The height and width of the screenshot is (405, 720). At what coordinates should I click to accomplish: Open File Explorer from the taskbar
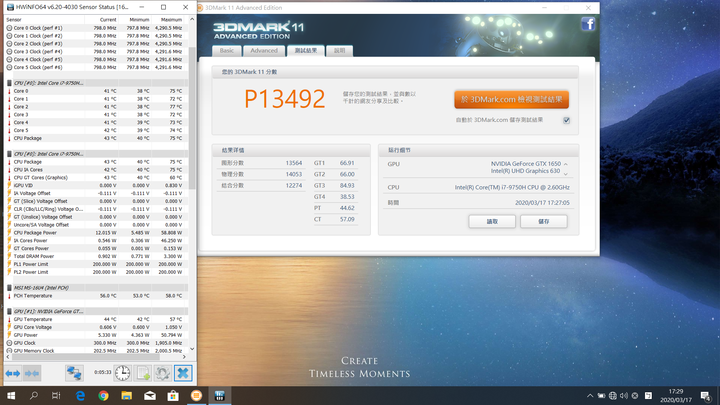[126, 395]
